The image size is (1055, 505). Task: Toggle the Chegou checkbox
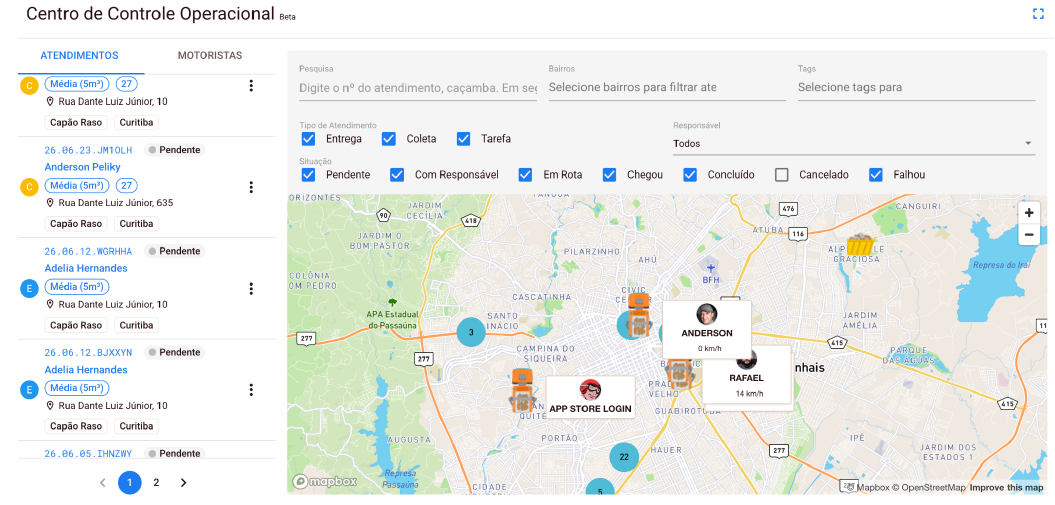point(610,175)
